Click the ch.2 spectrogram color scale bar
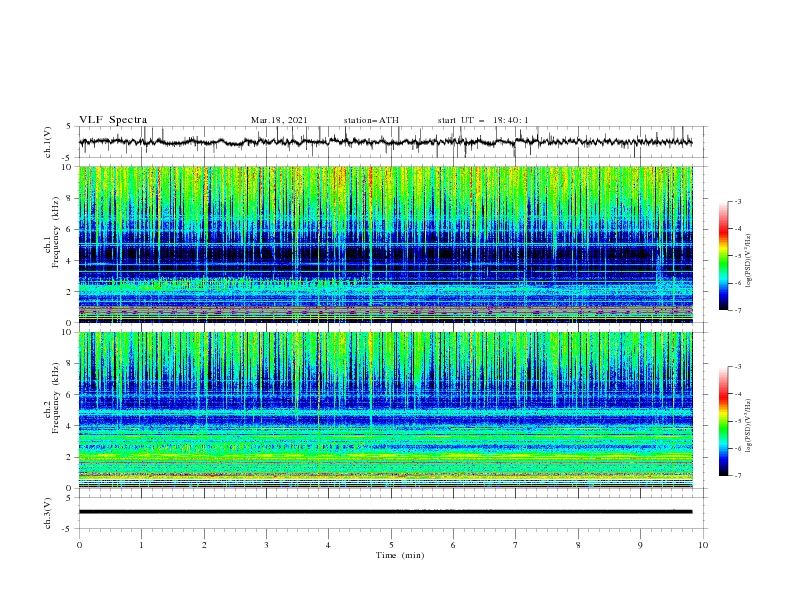Screen dimensions: 792x612 [x=723, y=421]
